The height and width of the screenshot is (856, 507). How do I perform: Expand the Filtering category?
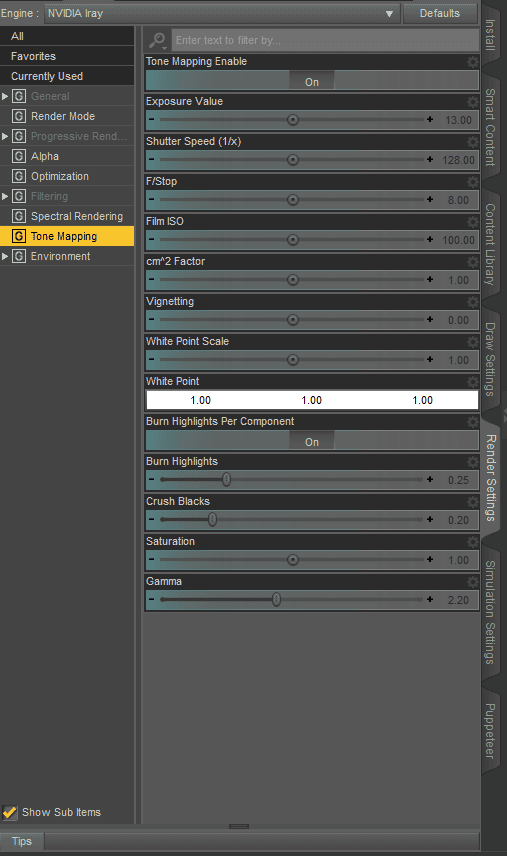pos(5,197)
